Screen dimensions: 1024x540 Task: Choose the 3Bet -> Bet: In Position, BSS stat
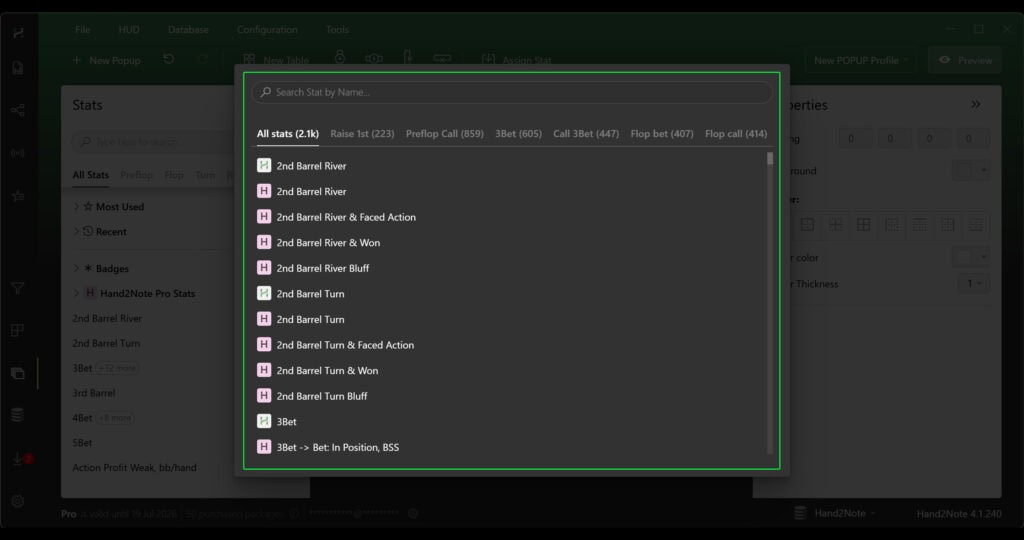pyautogui.click(x=337, y=447)
